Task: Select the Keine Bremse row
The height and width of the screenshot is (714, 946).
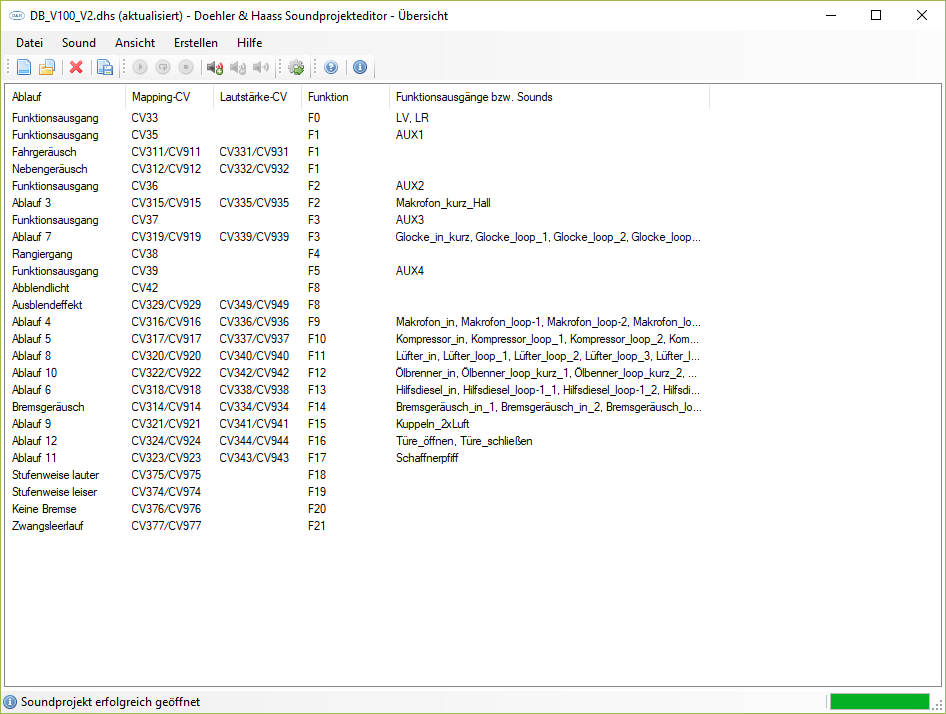Action: coord(358,509)
